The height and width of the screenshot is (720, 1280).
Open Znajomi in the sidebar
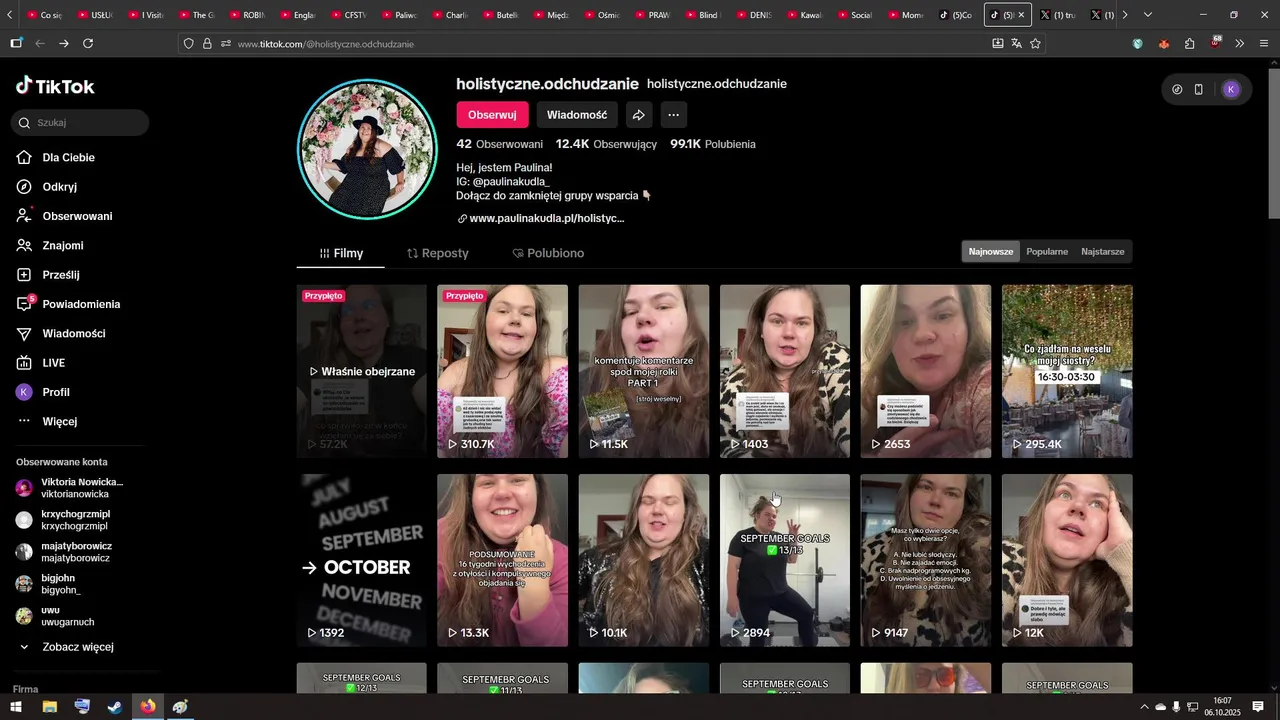click(62, 245)
